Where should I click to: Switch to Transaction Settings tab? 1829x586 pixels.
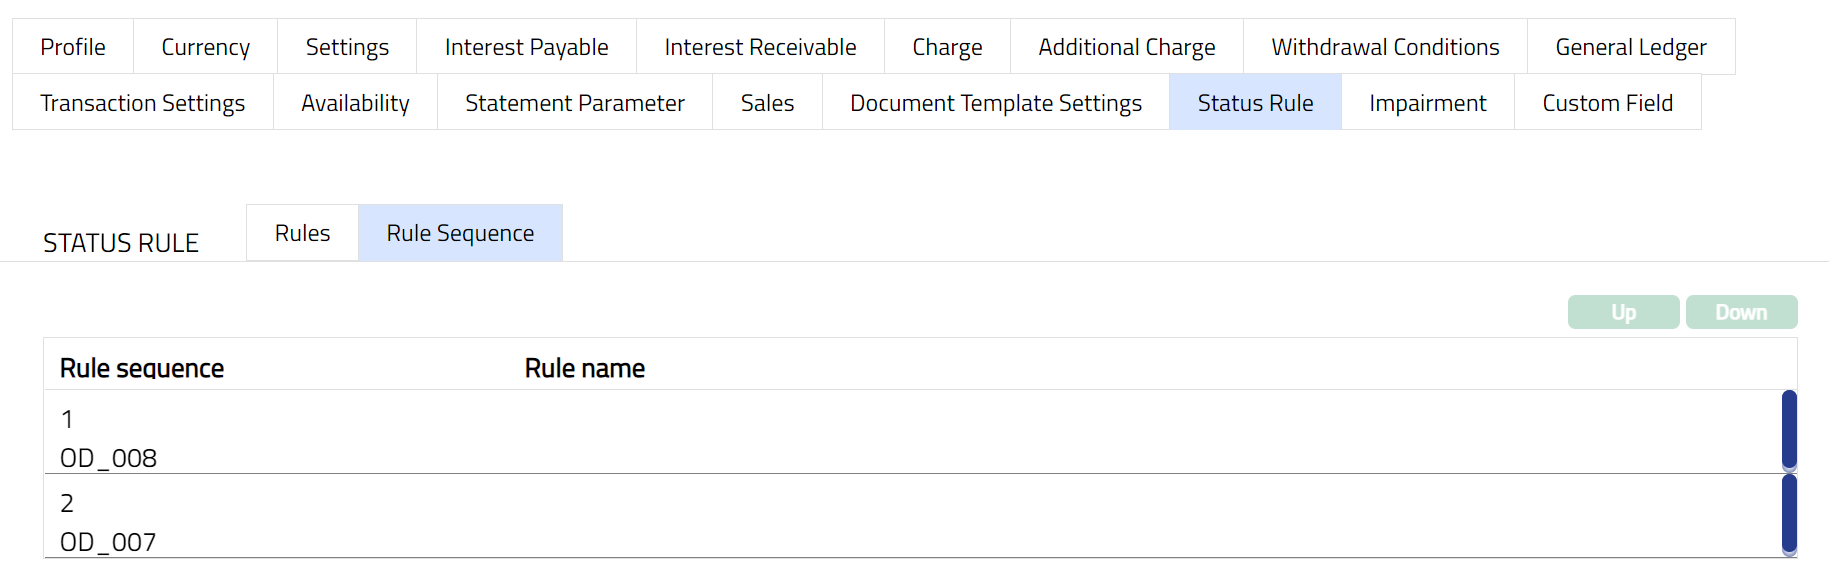pos(142,103)
